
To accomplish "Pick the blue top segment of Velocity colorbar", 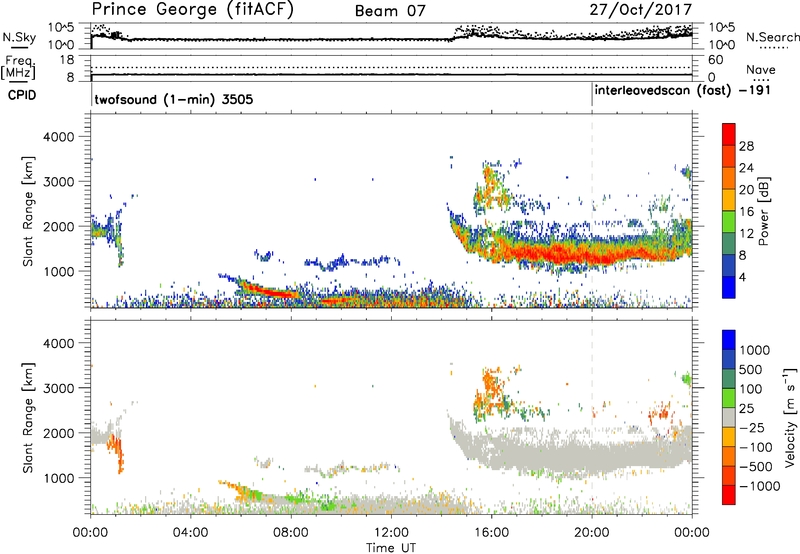I will [729, 340].
